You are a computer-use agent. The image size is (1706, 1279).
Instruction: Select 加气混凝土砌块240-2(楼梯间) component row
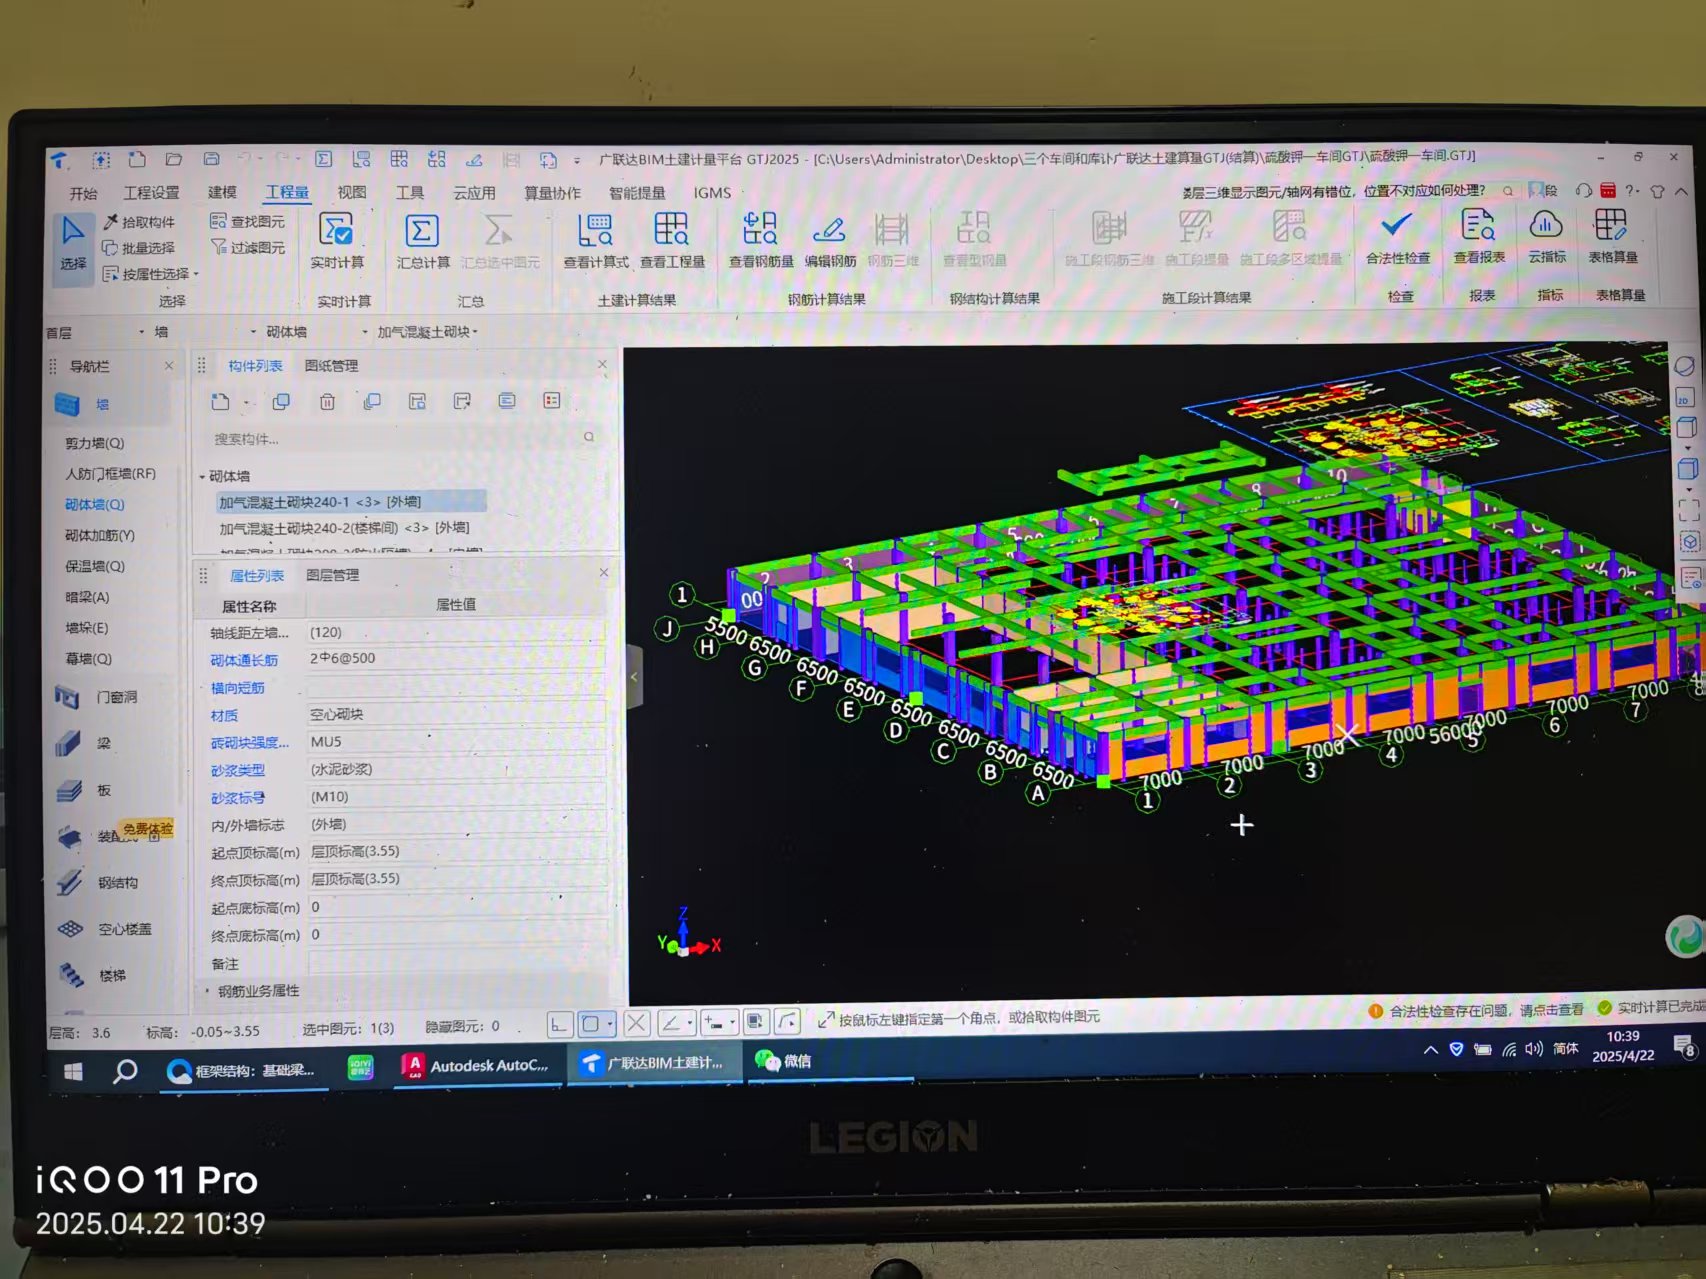(x=344, y=528)
